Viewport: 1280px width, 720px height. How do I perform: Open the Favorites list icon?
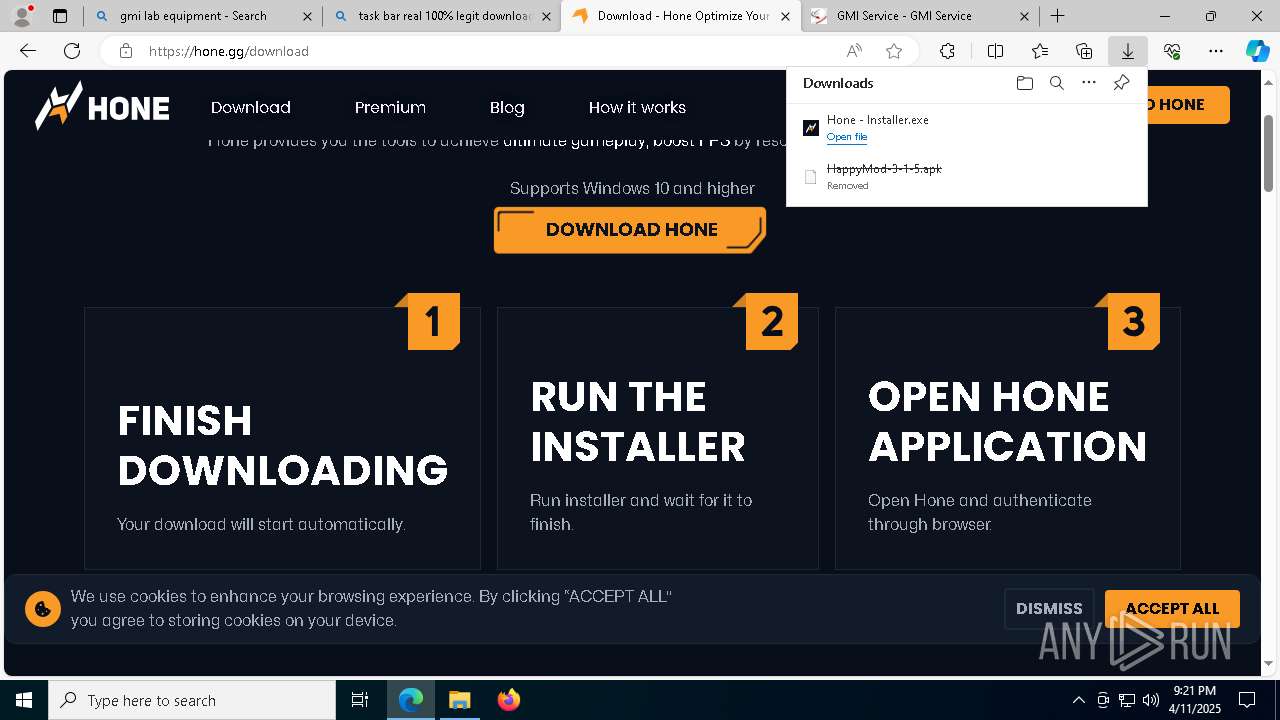(1040, 51)
